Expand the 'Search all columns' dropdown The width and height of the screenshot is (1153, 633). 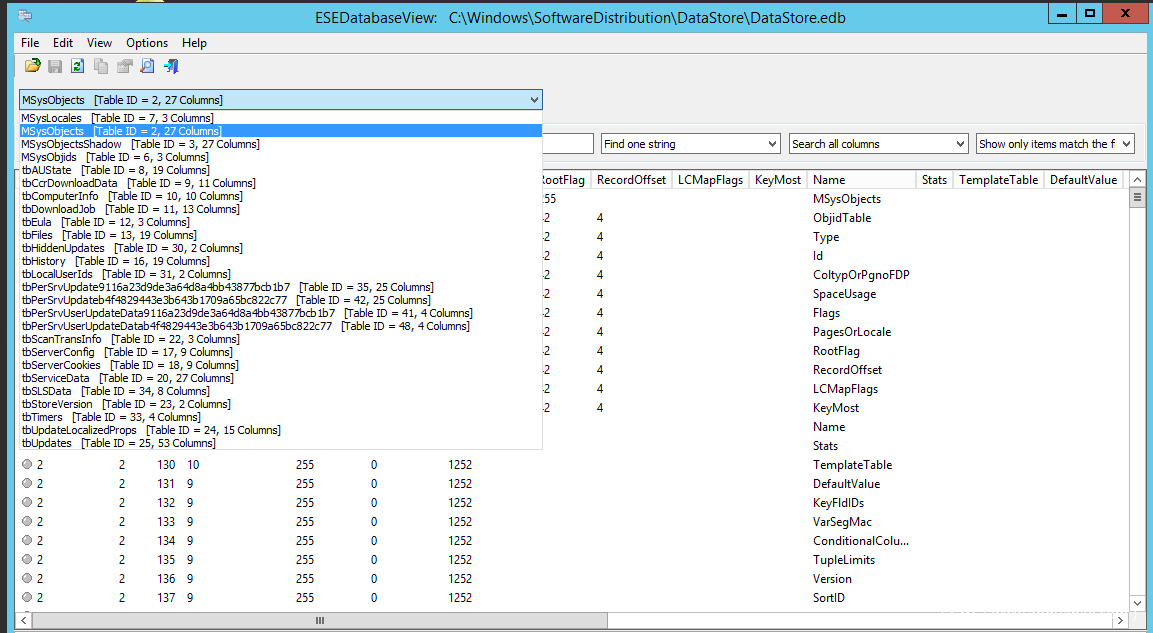878,144
